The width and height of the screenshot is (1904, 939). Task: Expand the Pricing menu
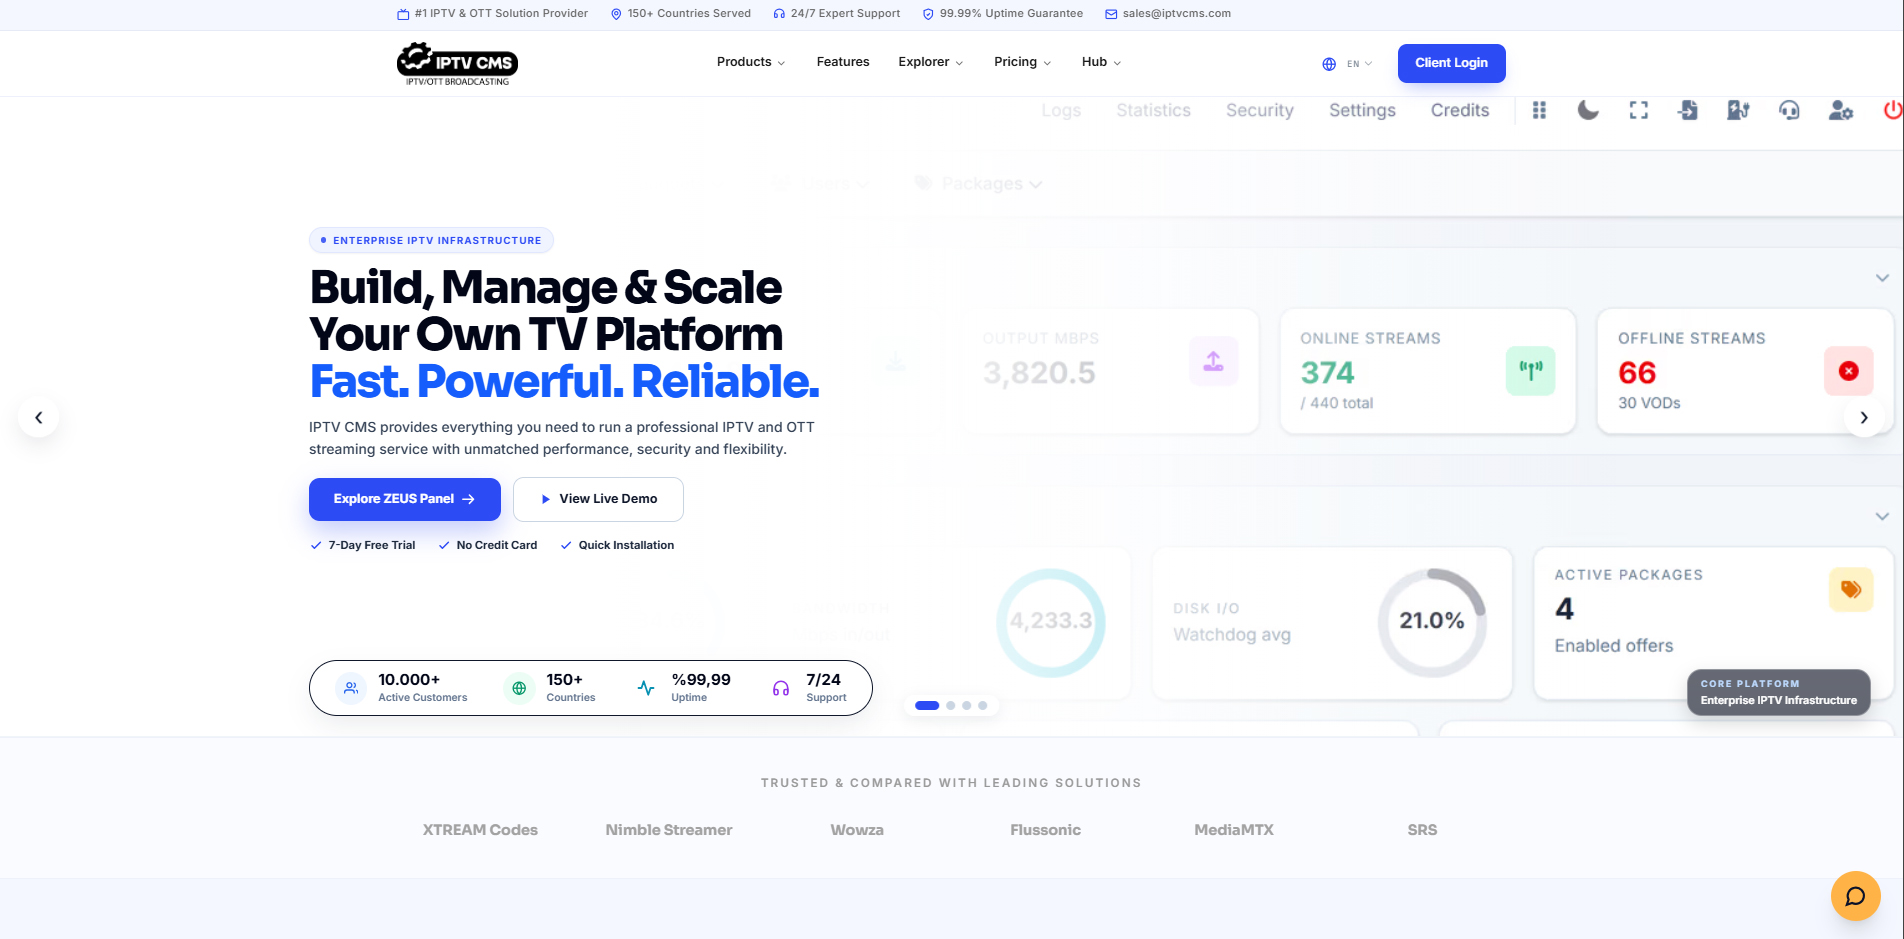(1022, 62)
